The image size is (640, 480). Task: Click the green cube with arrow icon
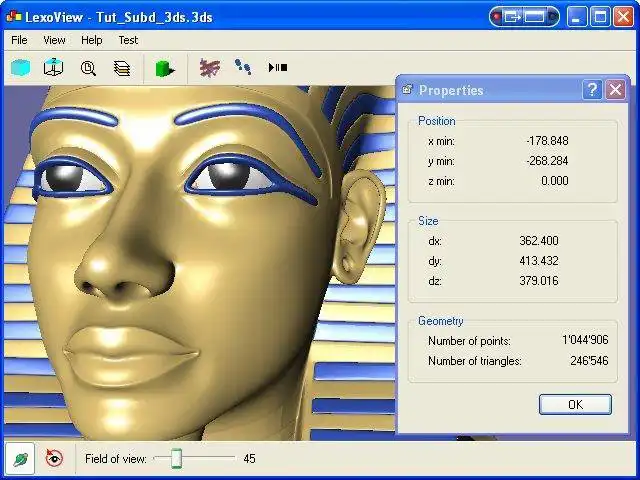[165, 68]
